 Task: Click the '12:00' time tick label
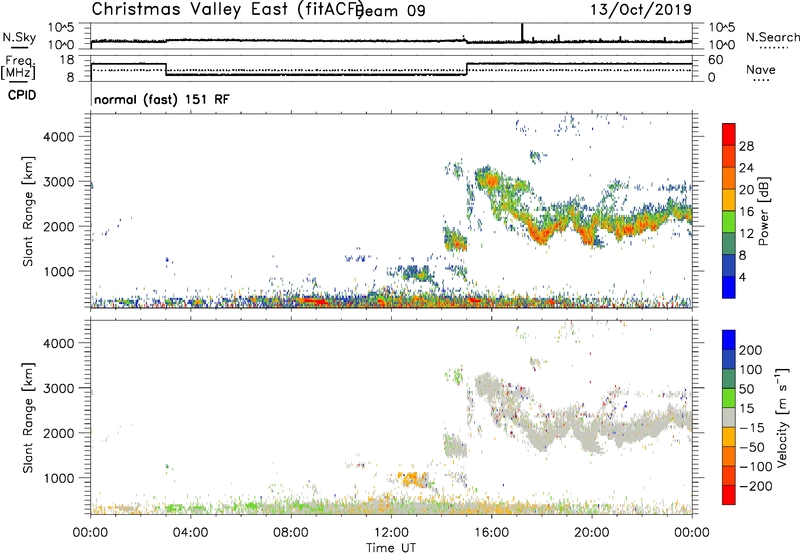(391, 533)
